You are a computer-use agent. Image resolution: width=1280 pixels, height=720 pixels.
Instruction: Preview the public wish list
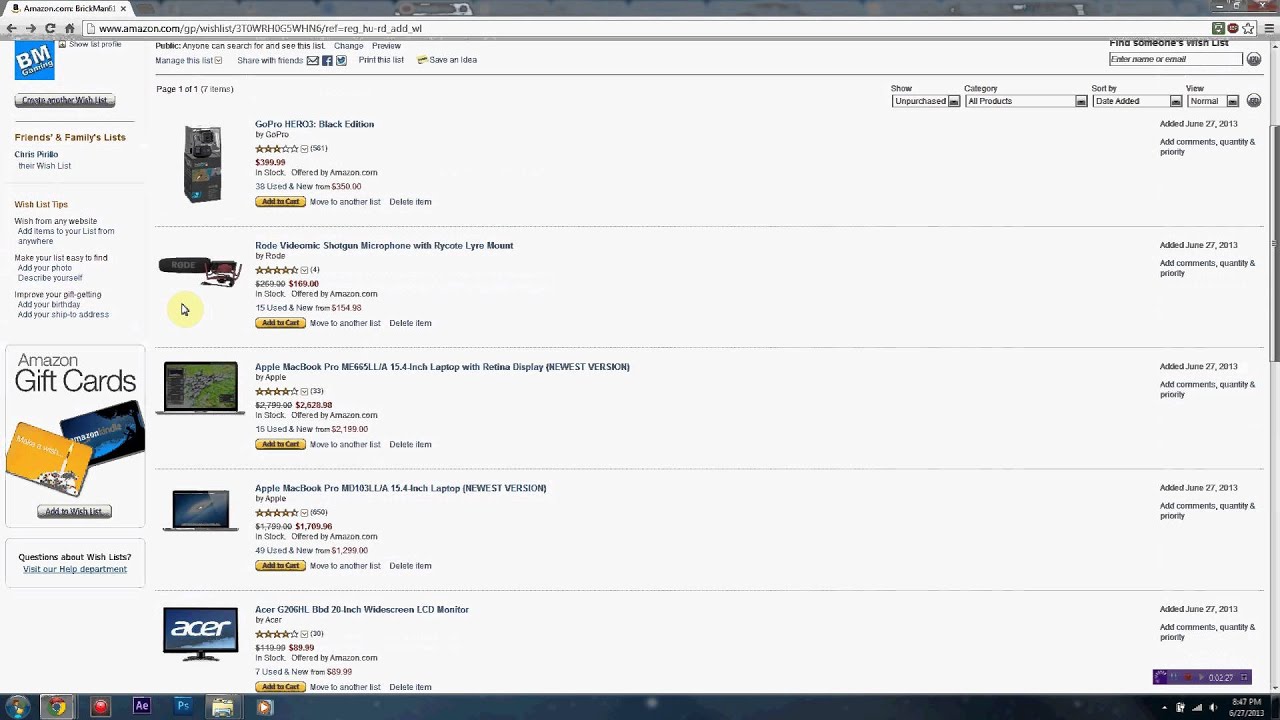386,46
